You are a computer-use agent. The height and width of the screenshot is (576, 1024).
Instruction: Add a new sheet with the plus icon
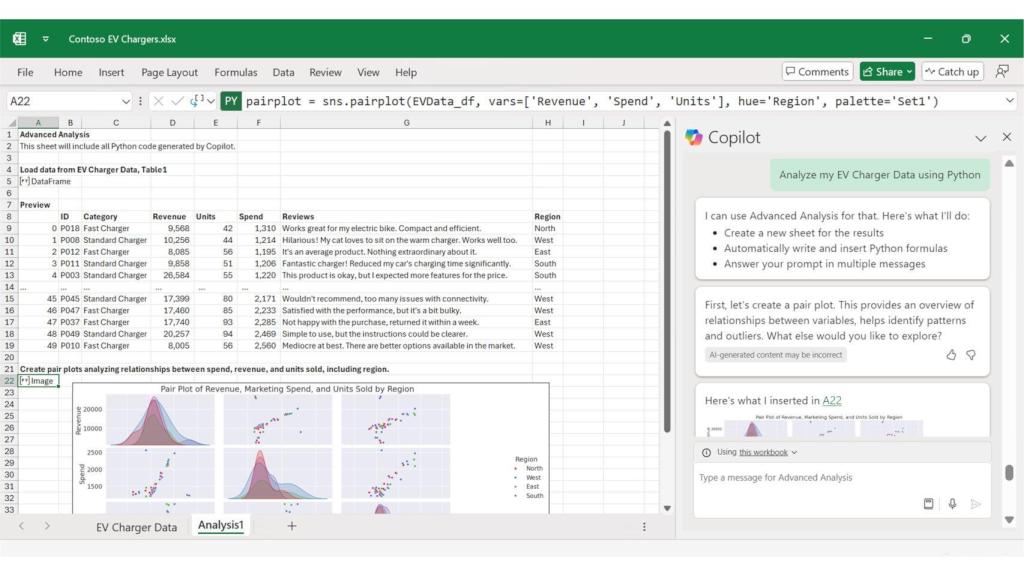(289, 525)
